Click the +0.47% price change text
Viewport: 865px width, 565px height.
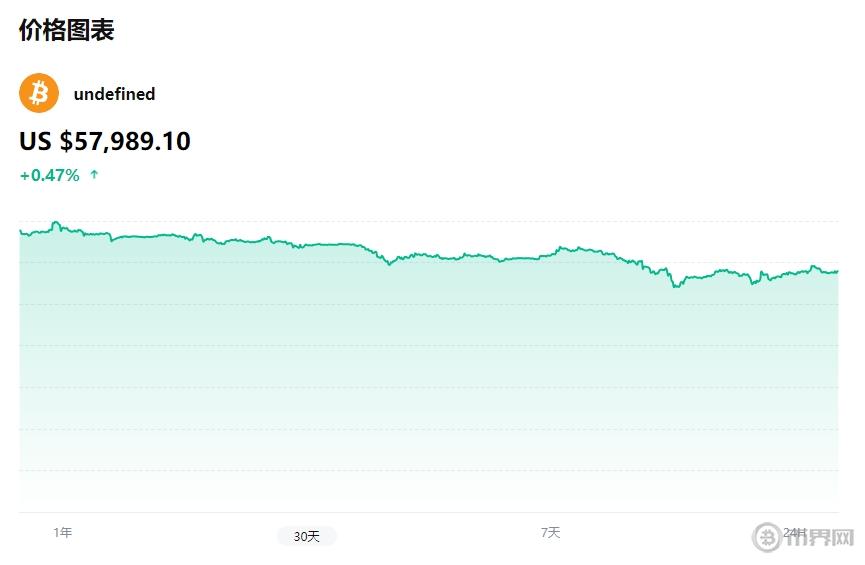(x=50, y=175)
